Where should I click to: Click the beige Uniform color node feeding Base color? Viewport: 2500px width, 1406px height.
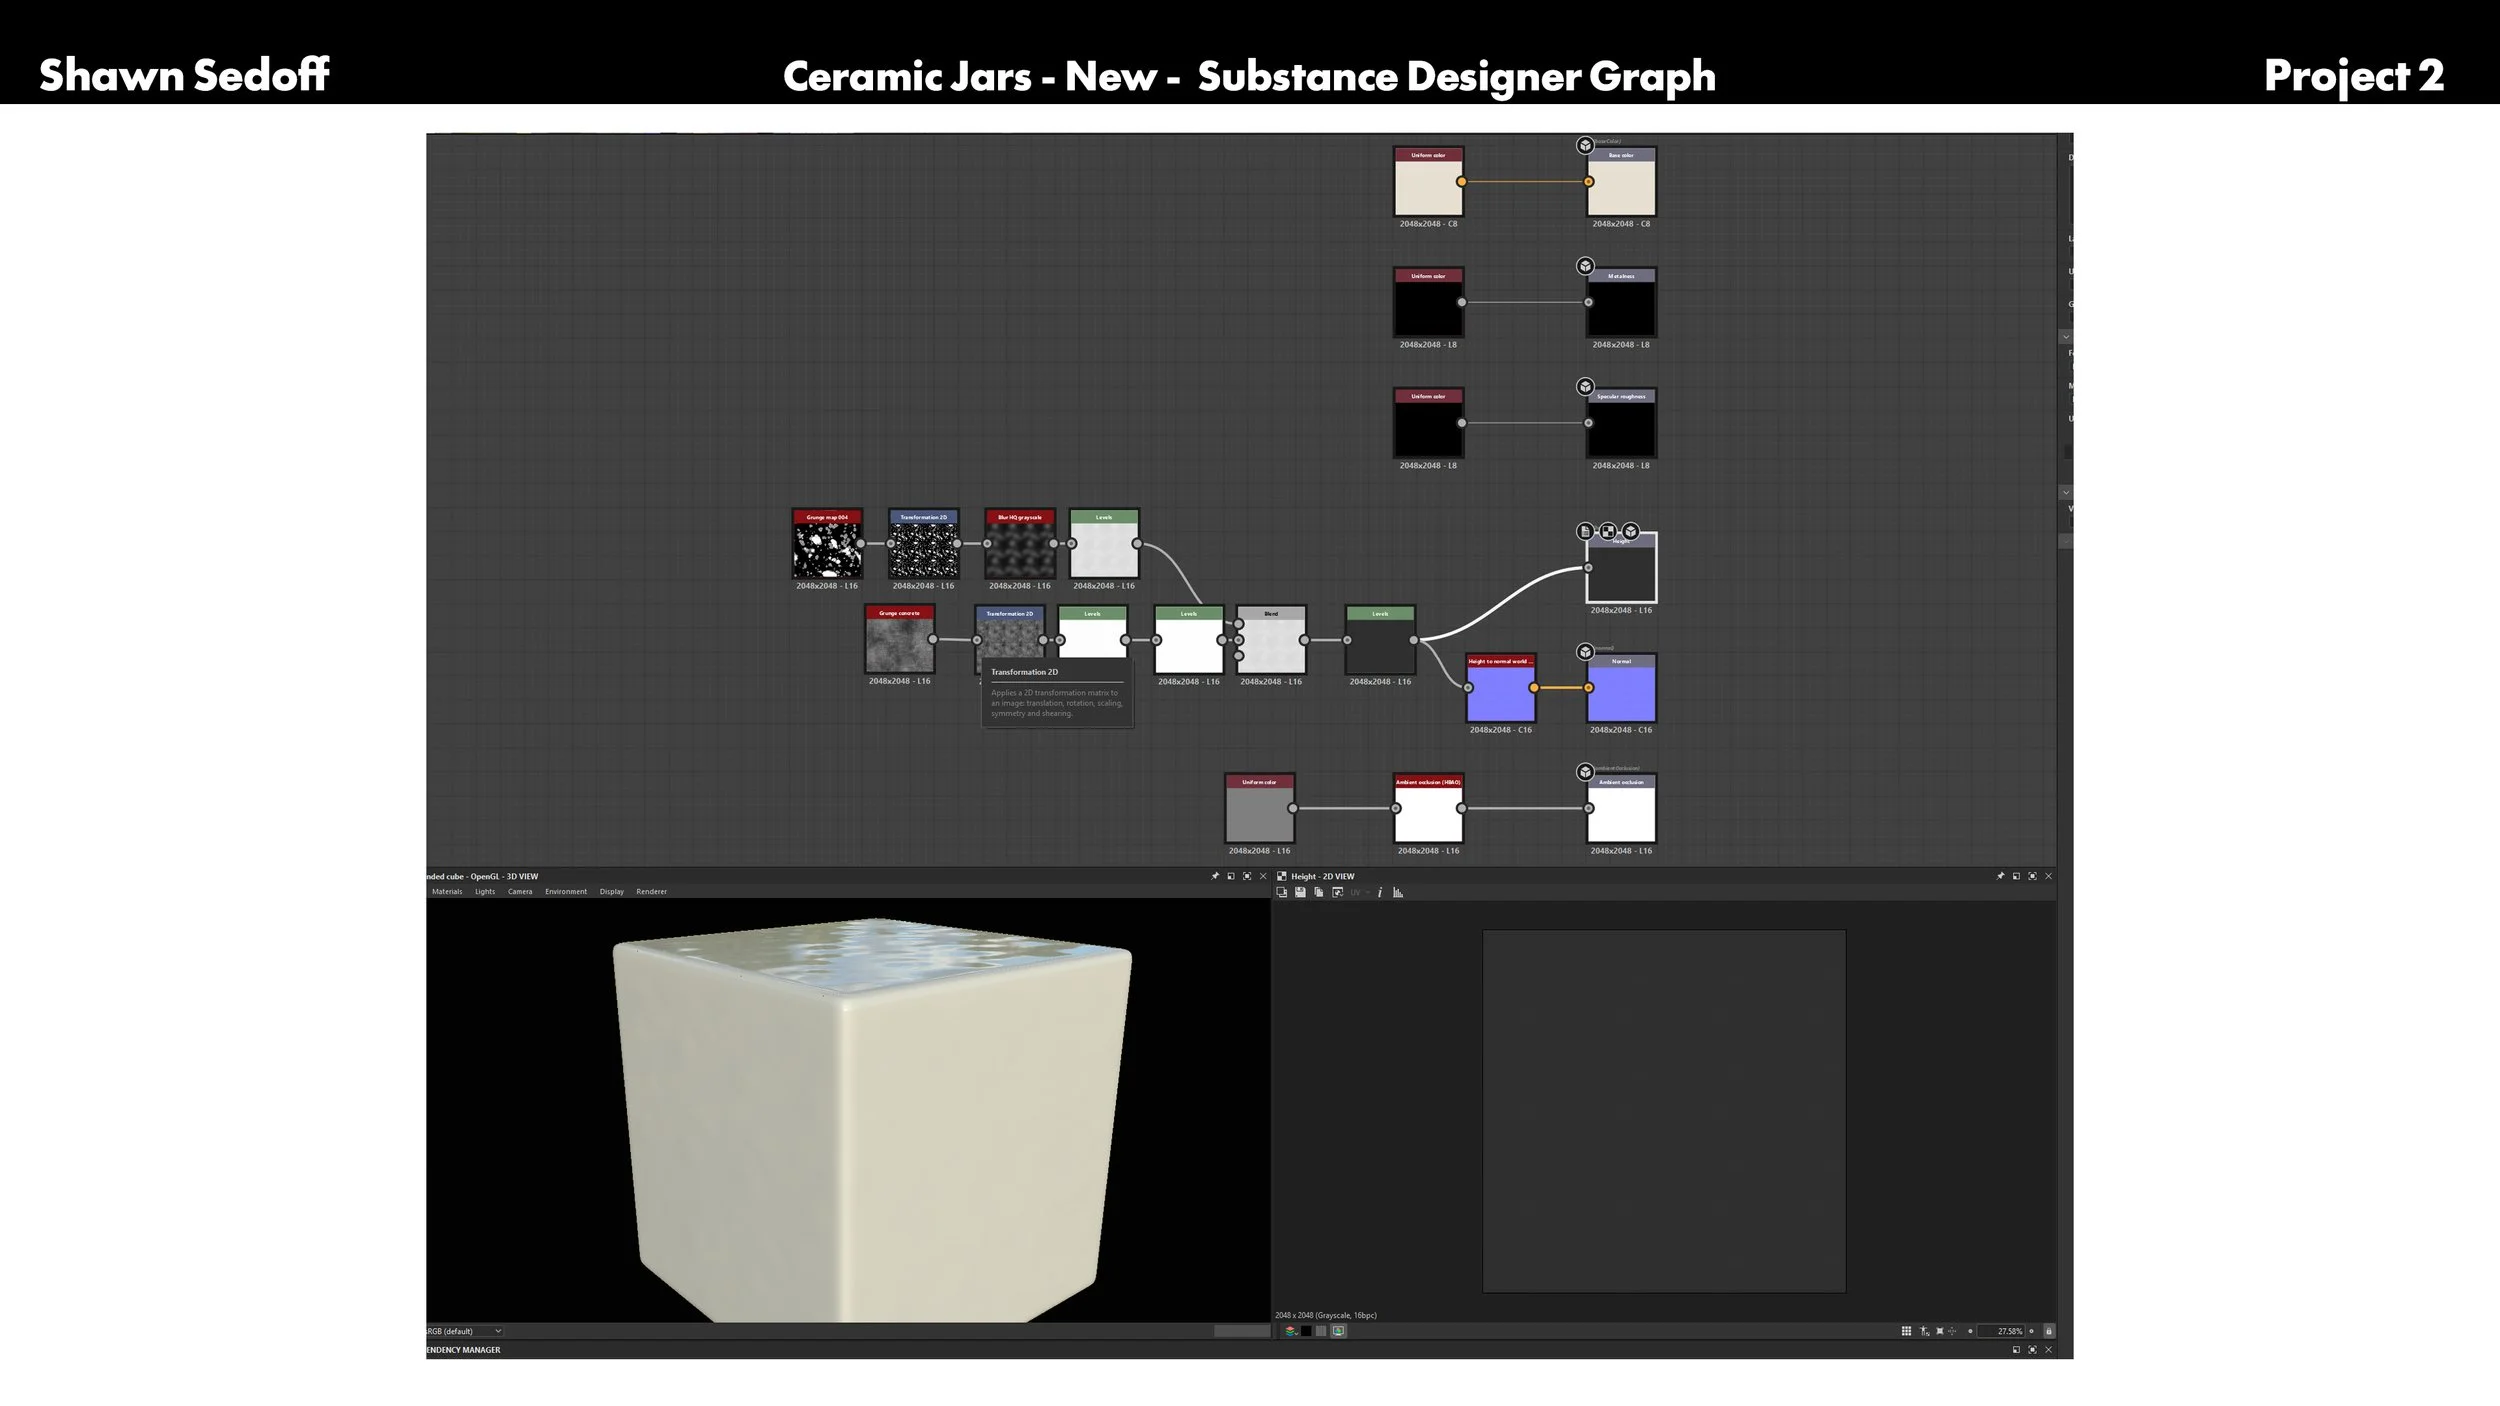[x=1428, y=182]
